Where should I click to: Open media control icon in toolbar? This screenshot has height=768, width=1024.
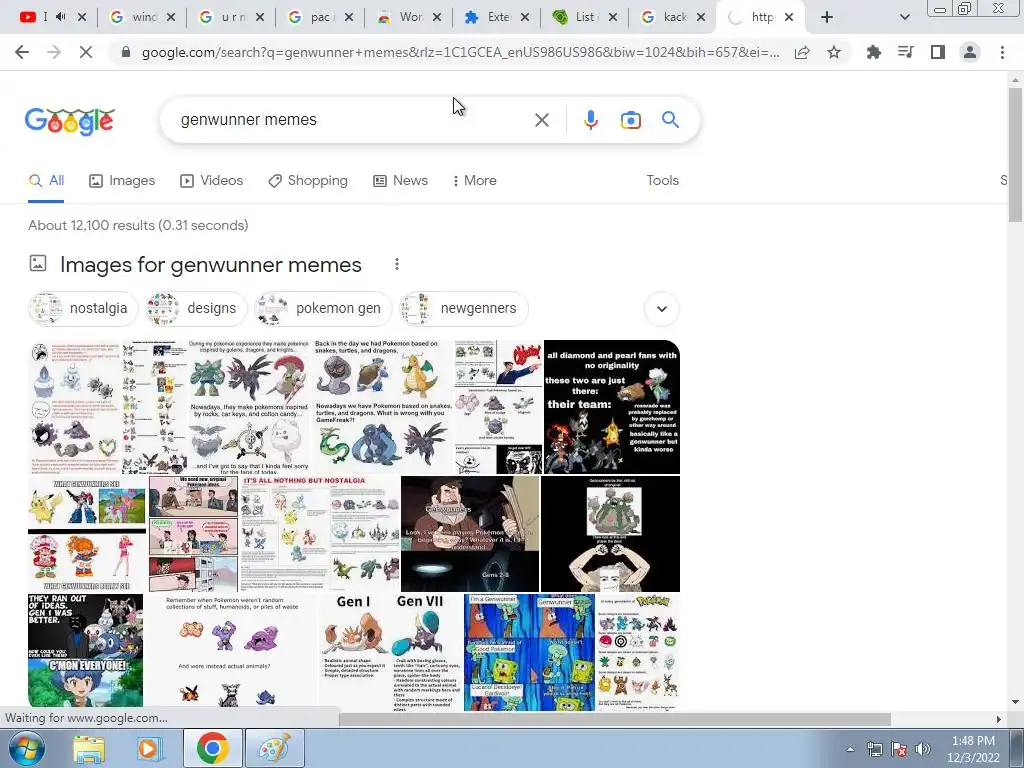(x=905, y=52)
